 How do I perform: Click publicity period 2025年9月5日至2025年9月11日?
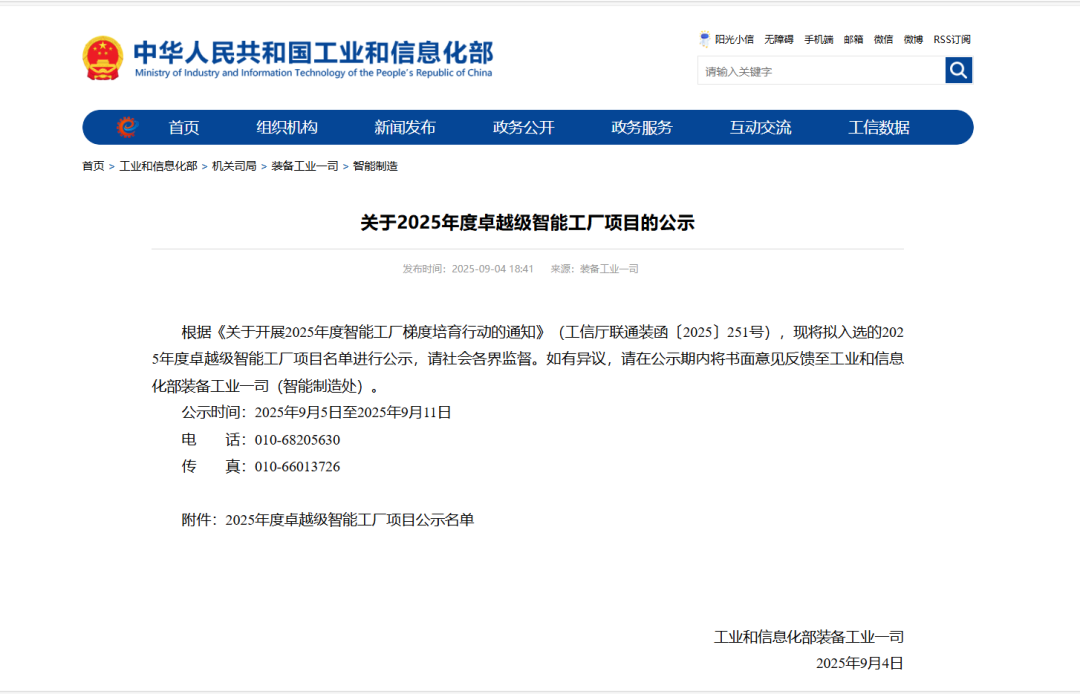(x=353, y=412)
